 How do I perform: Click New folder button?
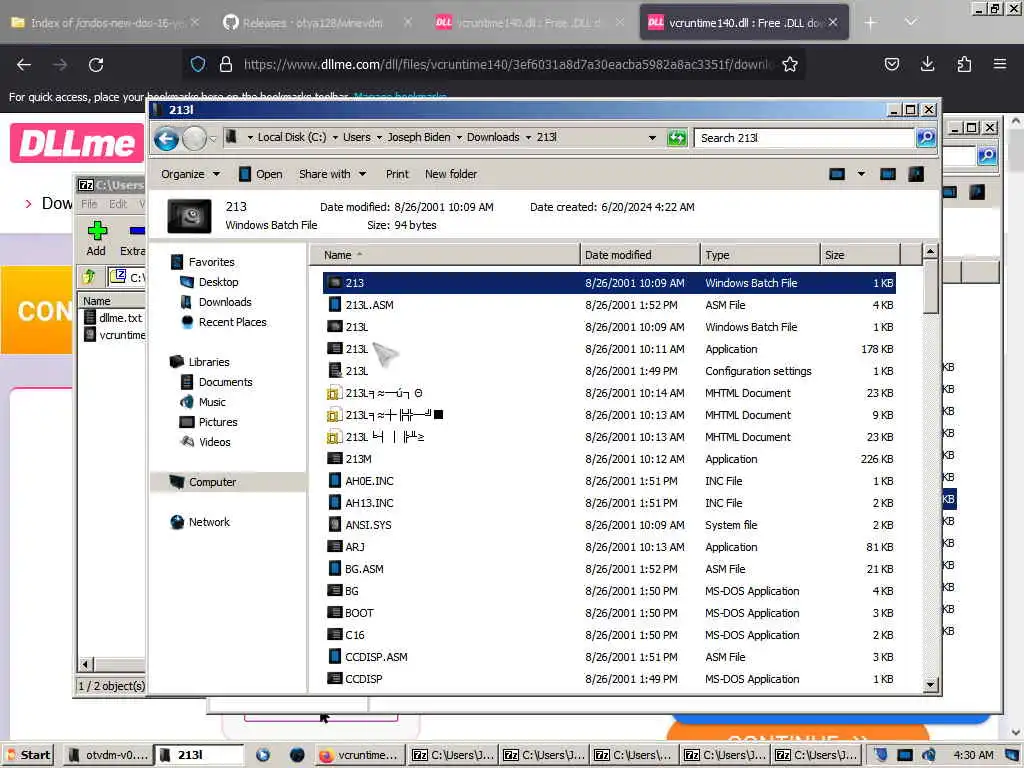[x=451, y=174]
